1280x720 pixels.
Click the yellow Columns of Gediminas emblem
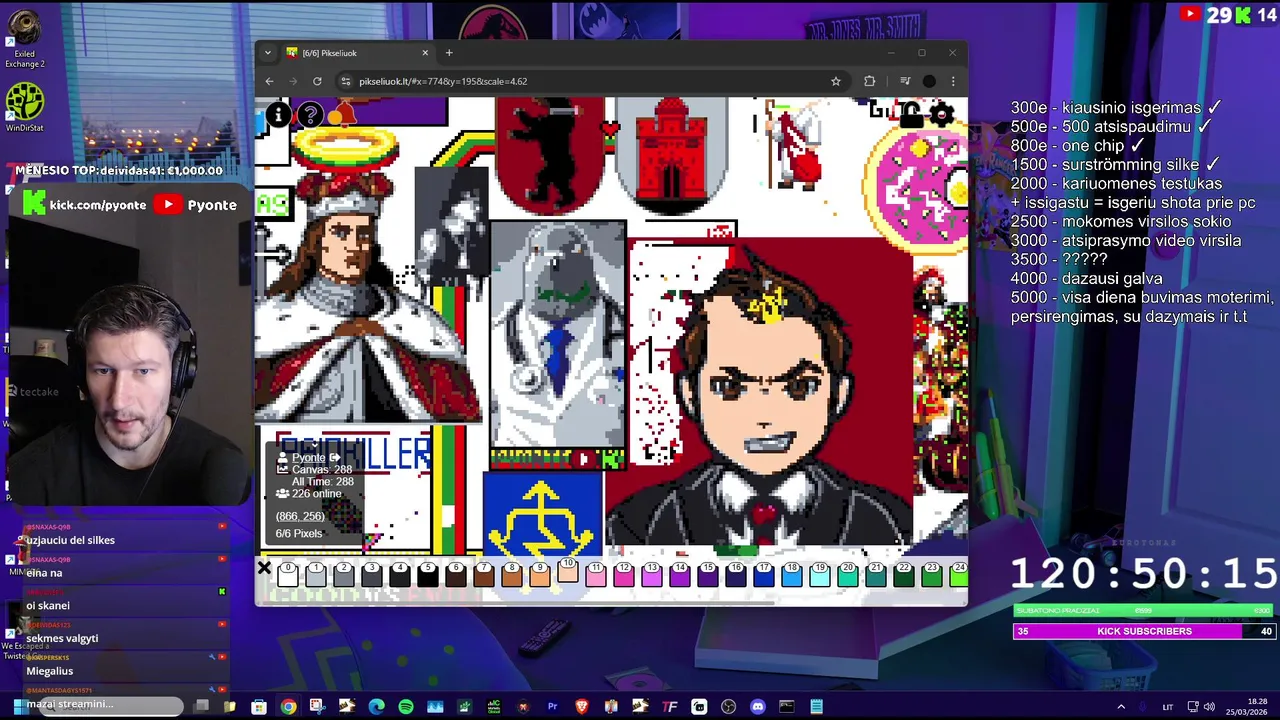(543, 514)
